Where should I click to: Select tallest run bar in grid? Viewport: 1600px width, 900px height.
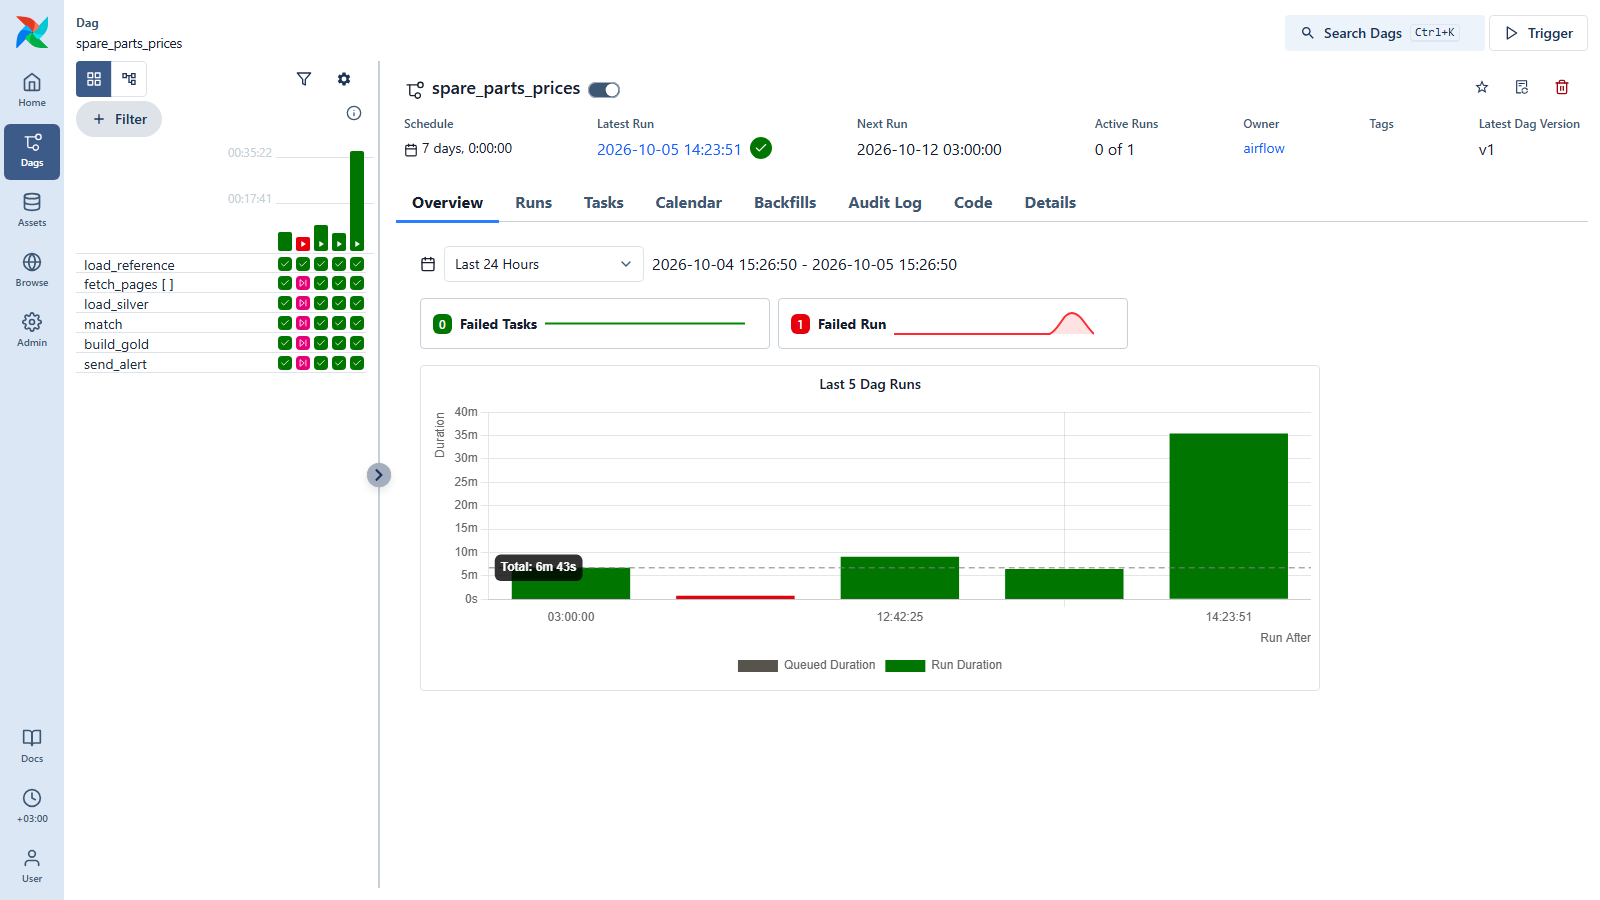coord(357,200)
